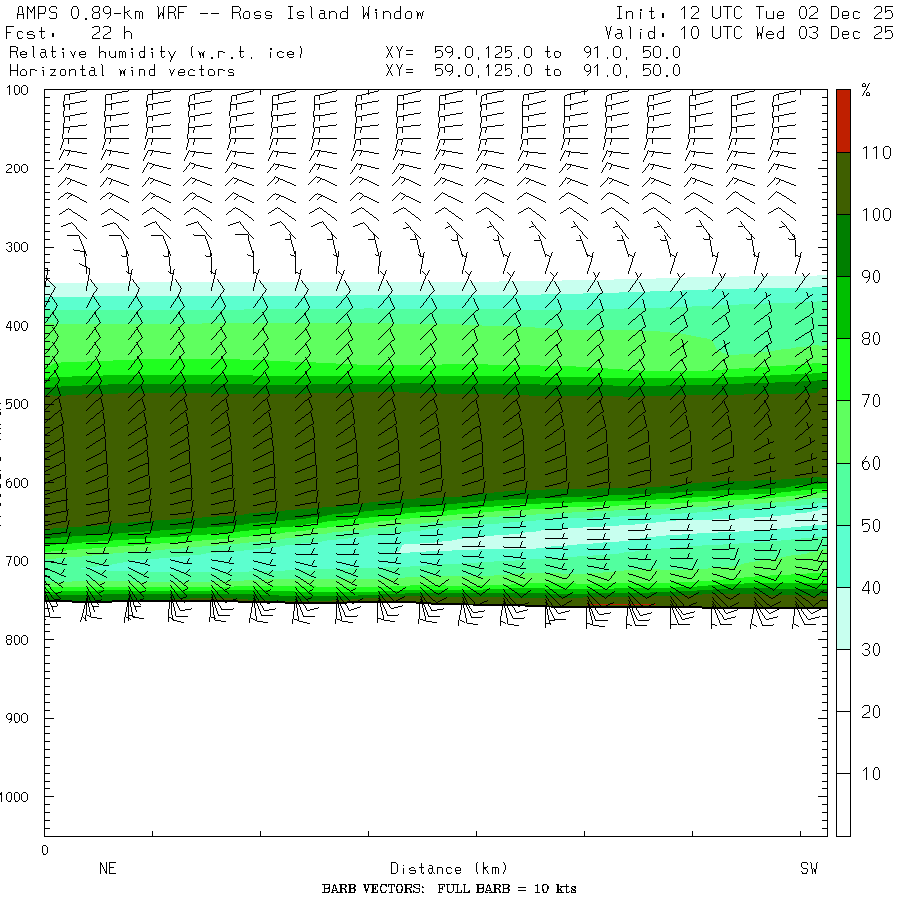Click the 'Distance (km)' axis title
The width and height of the screenshot is (900, 900).
coord(449,868)
